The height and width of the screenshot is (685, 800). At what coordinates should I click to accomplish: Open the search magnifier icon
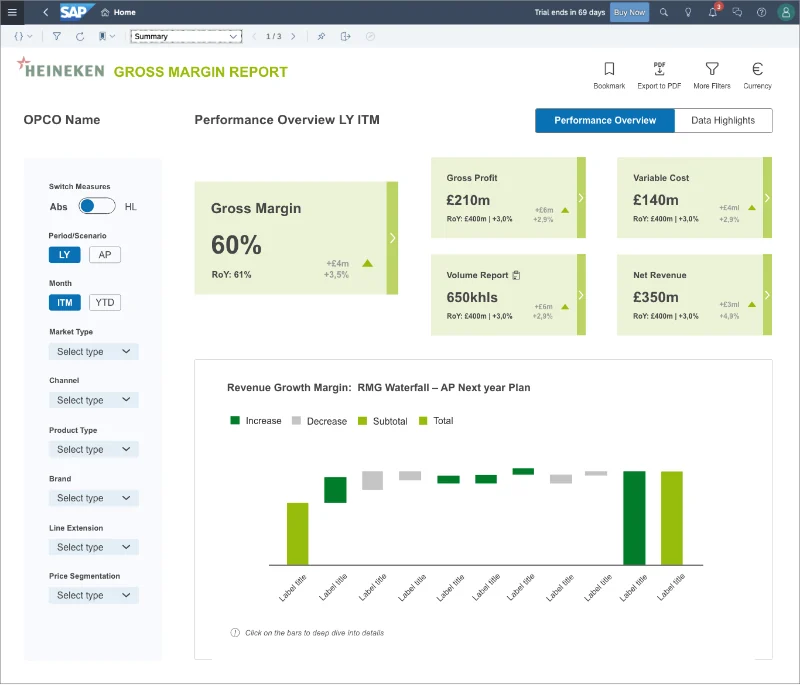pyautogui.click(x=664, y=12)
